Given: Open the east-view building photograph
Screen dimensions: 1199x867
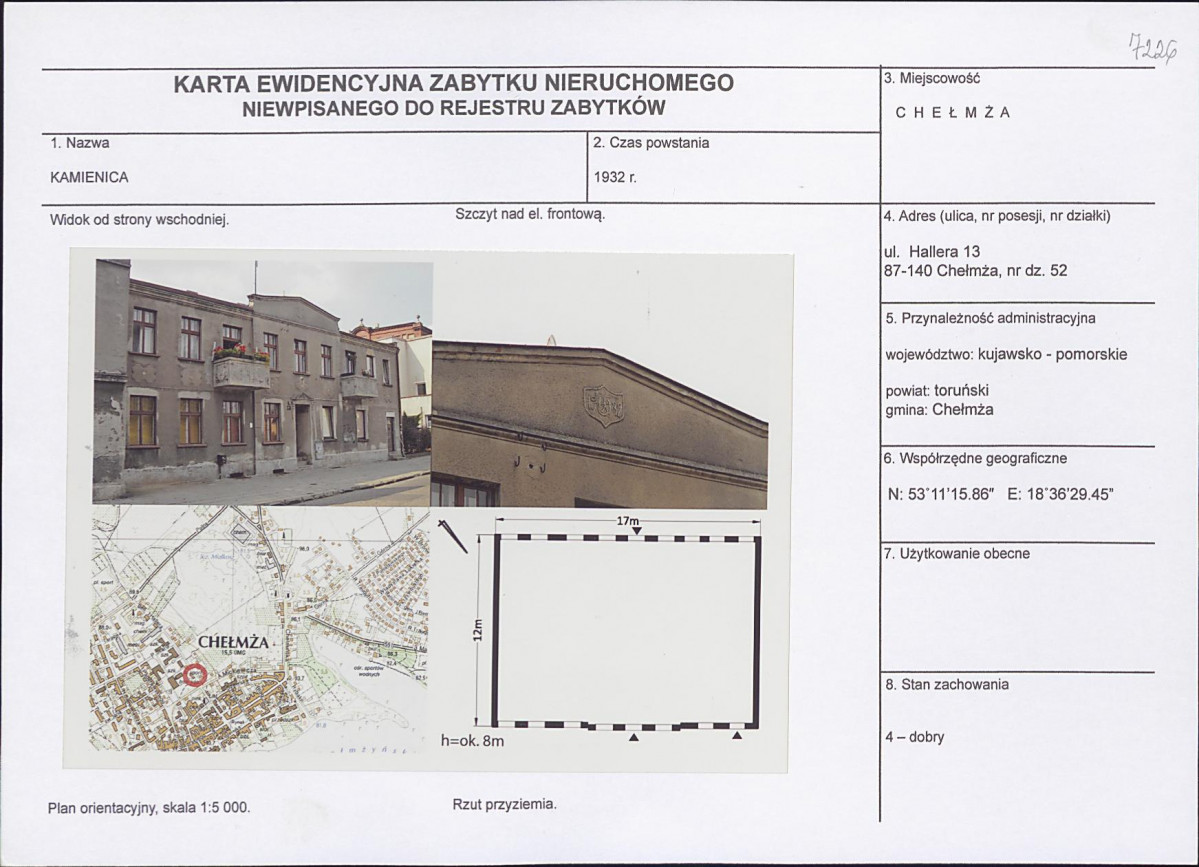Looking at the screenshot, I should (262, 382).
